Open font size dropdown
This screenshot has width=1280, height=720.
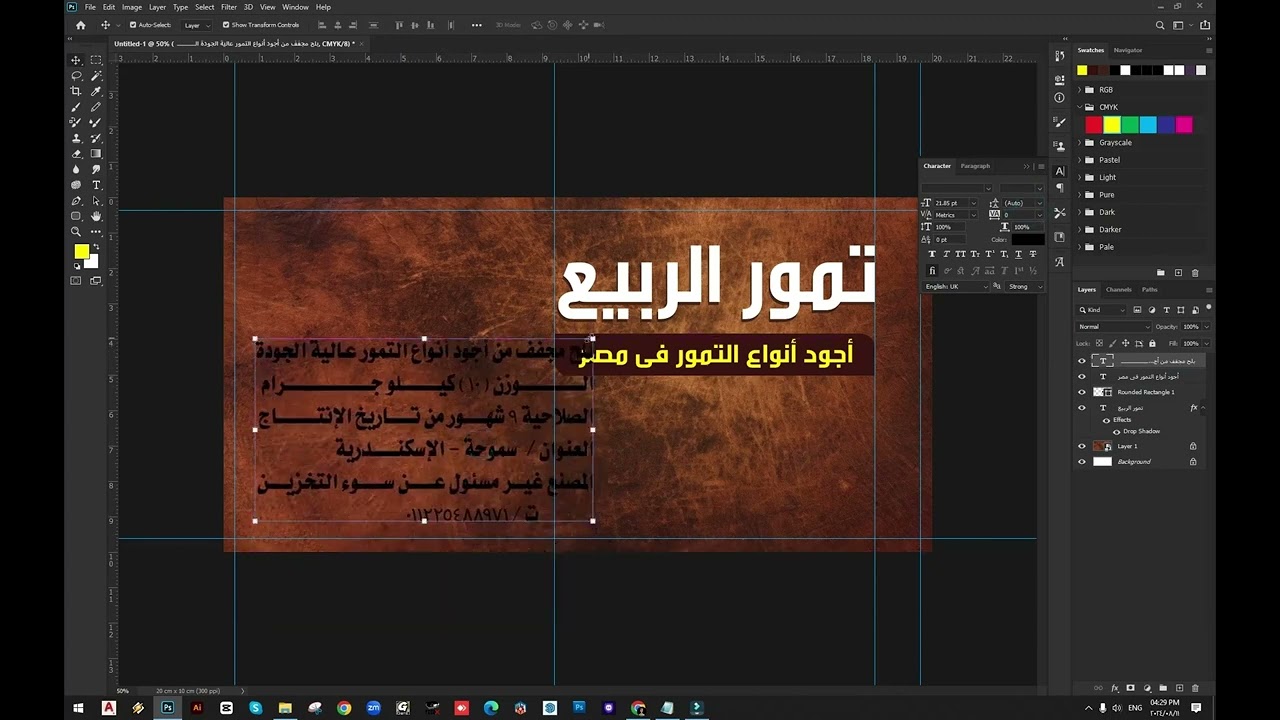pyautogui.click(x=973, y=203)
